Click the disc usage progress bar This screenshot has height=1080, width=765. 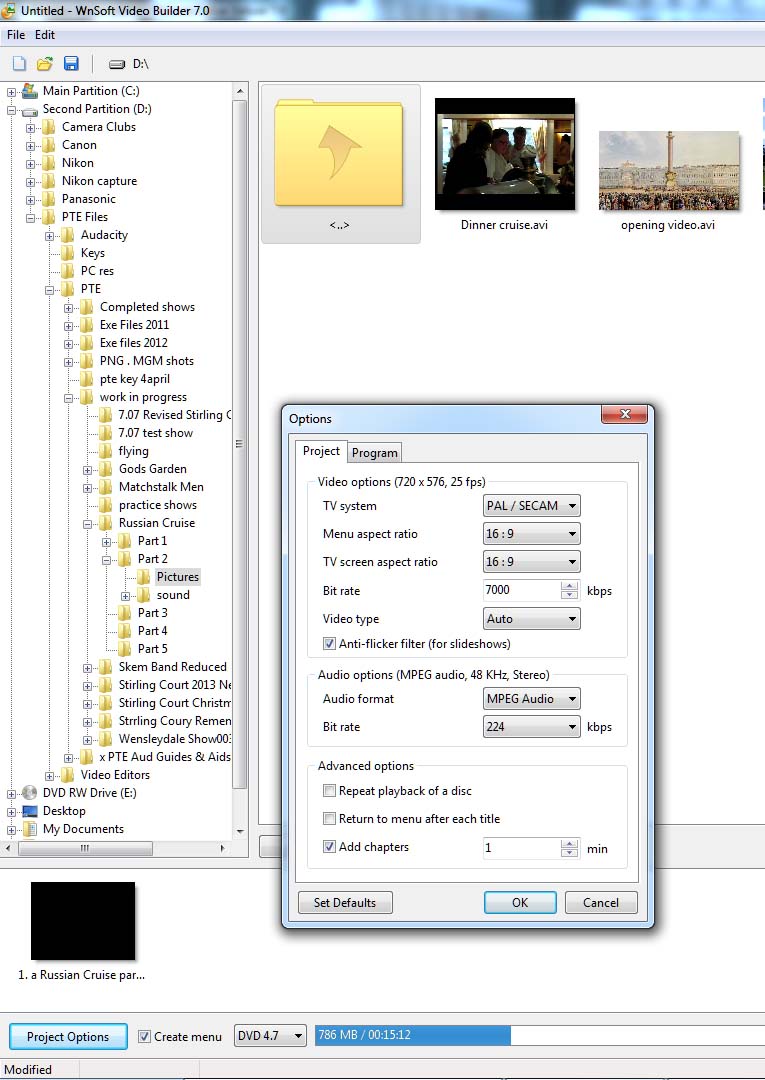click(540, 1035)
